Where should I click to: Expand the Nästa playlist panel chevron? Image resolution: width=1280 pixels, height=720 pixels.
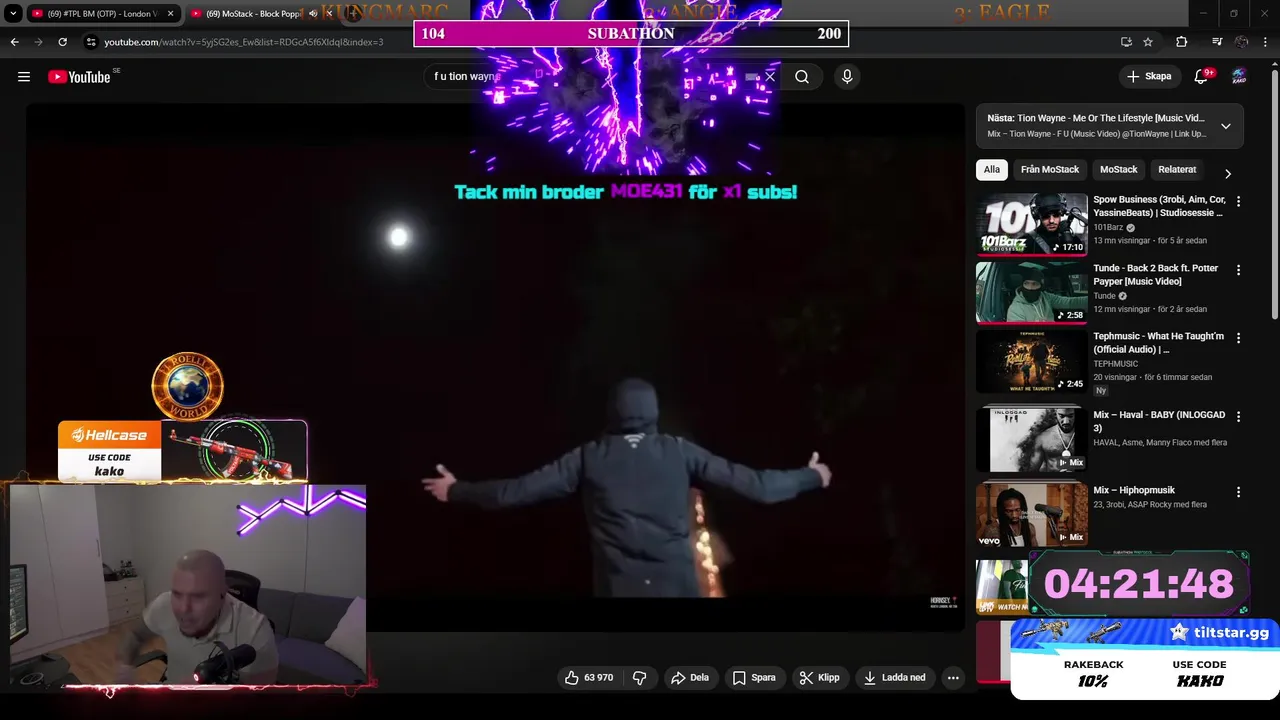(x=1225, y=126)
